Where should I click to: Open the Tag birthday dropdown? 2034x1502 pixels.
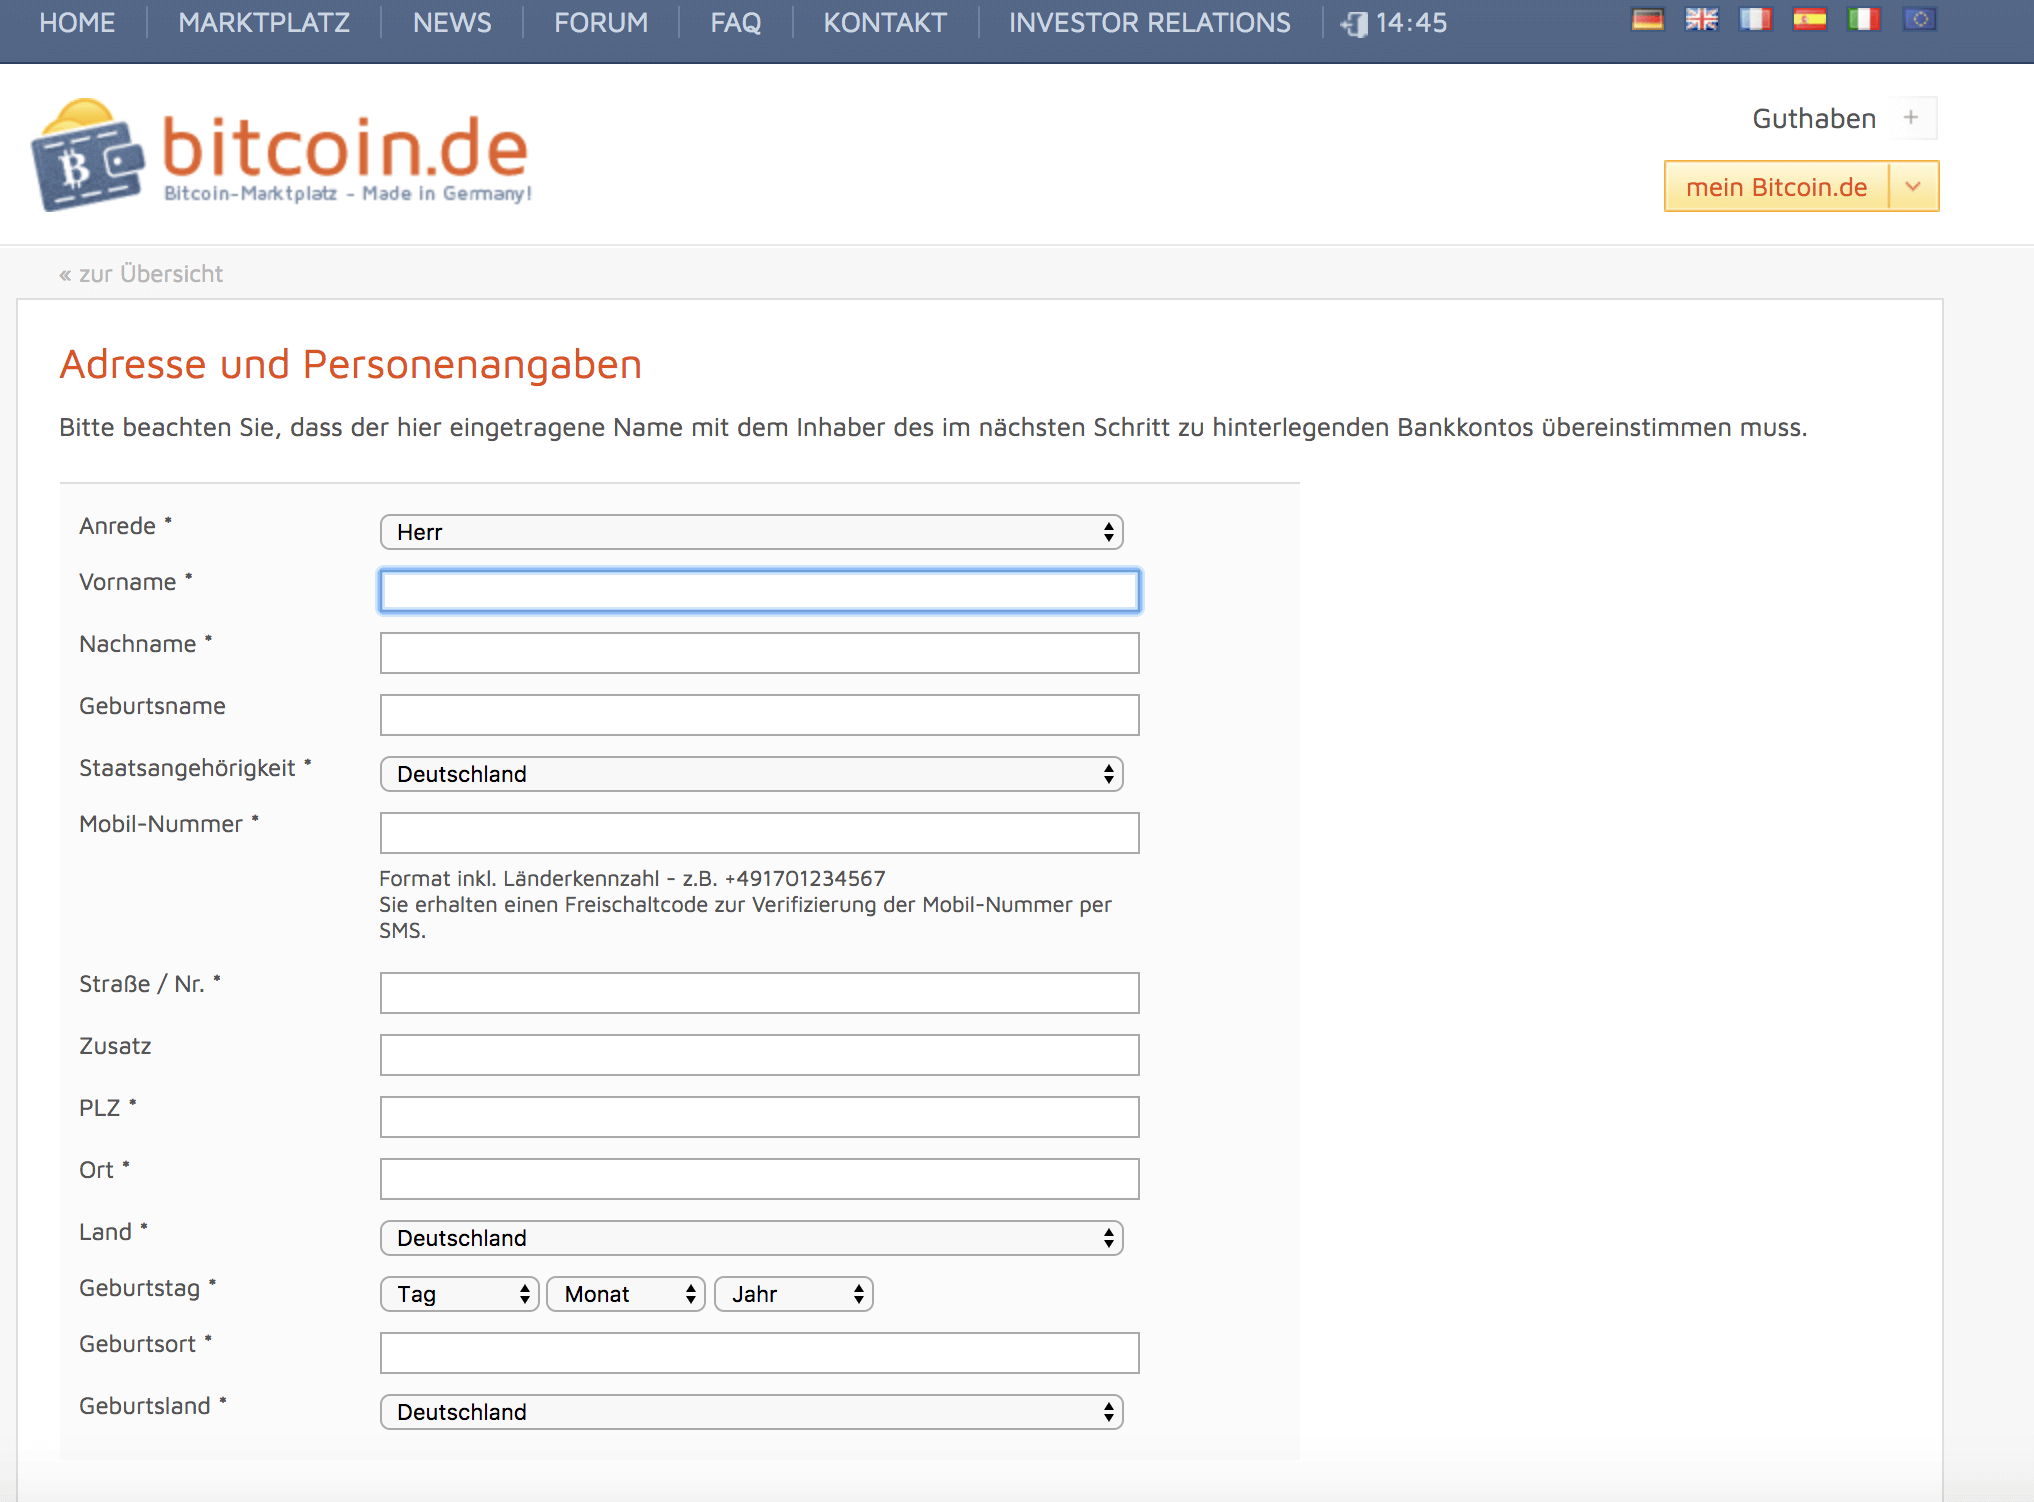tap(460, 1294)
